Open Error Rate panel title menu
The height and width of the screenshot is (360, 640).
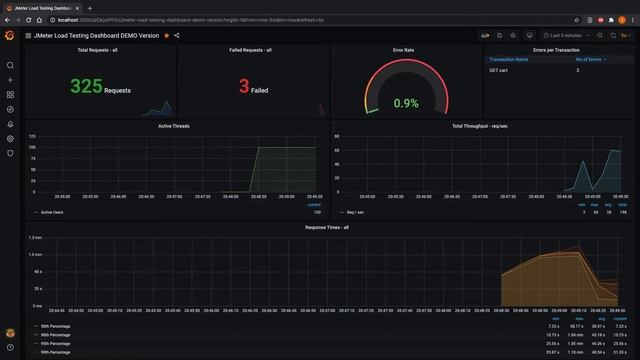click(x=403, y=50)
